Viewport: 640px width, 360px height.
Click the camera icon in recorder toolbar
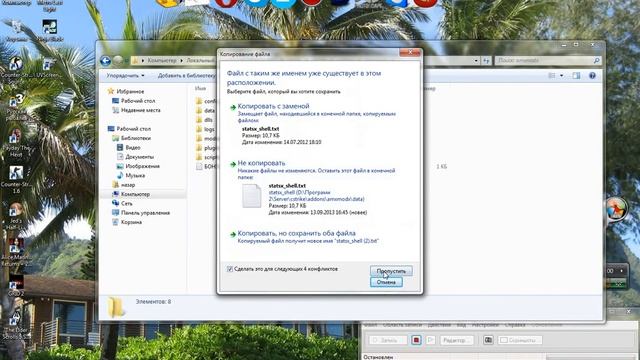488,340
